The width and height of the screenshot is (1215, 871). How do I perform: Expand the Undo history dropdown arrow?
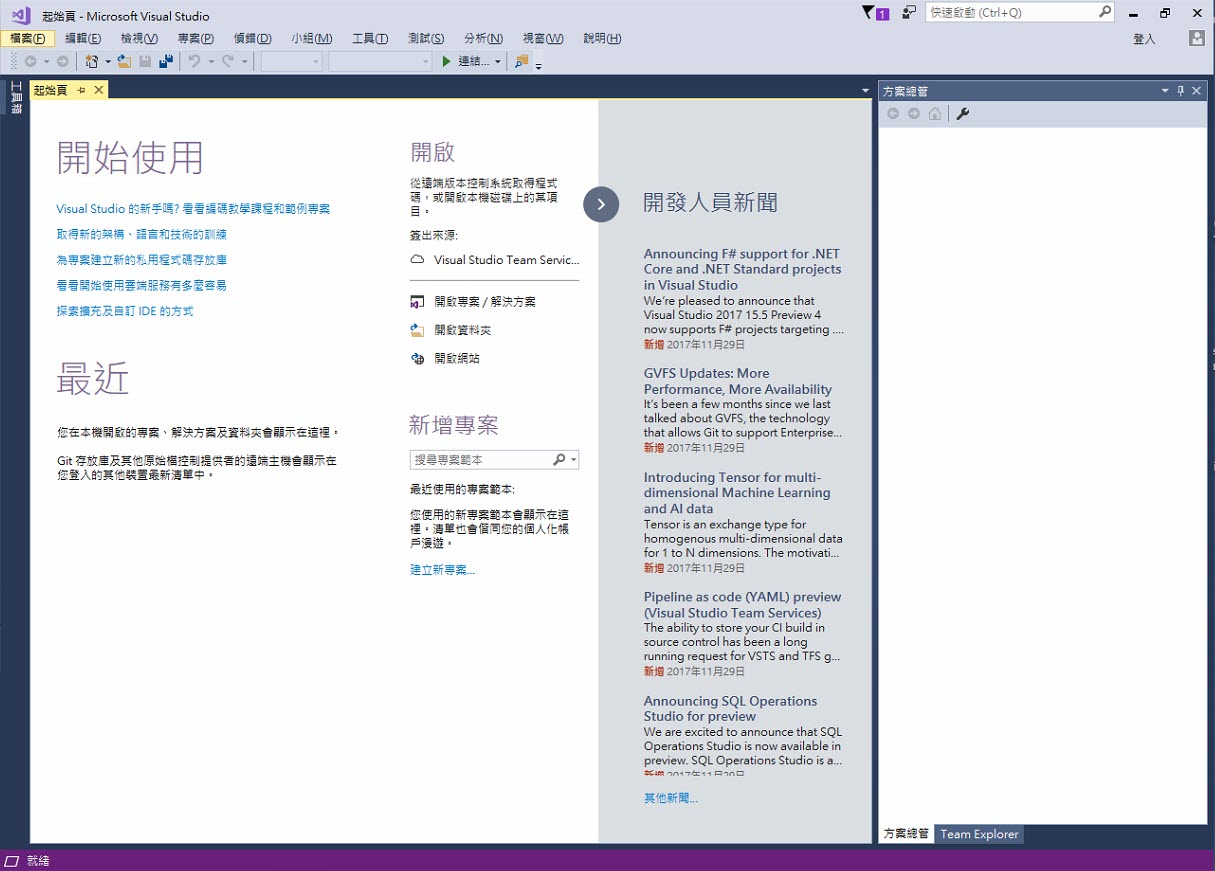point(211,62)
